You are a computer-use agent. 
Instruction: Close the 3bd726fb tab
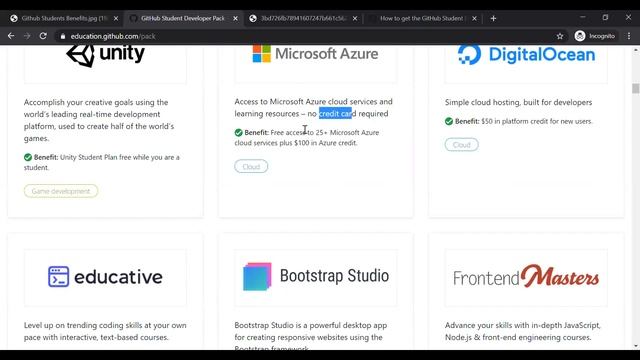pos(355,18)
